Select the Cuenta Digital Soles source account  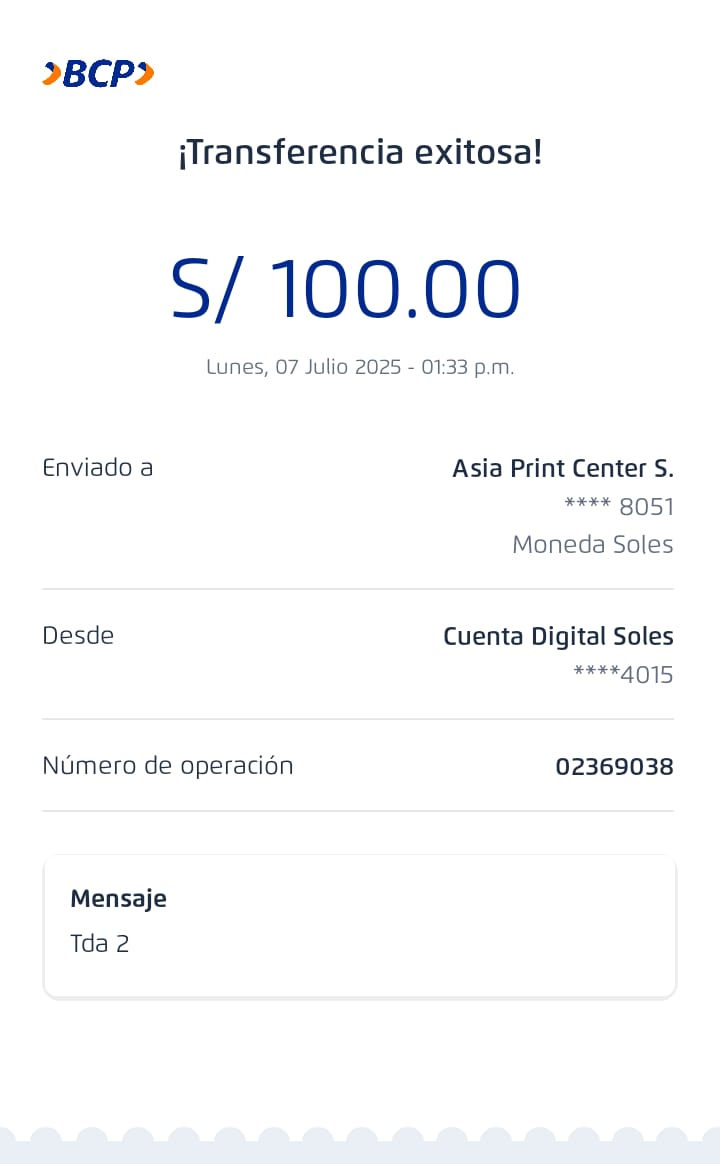coord(558,637)
